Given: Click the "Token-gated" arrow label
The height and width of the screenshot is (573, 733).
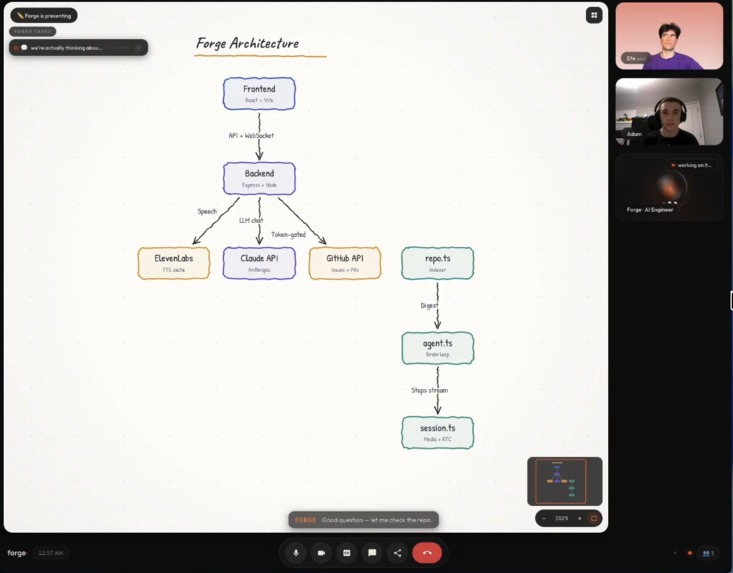Looking at the screenshot, I should 288,235.
